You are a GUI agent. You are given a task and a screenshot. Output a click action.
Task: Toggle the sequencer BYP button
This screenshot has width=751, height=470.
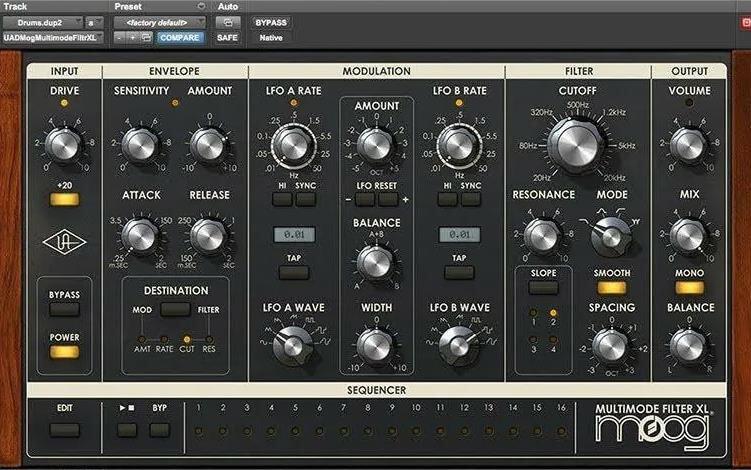pos(159,430)
